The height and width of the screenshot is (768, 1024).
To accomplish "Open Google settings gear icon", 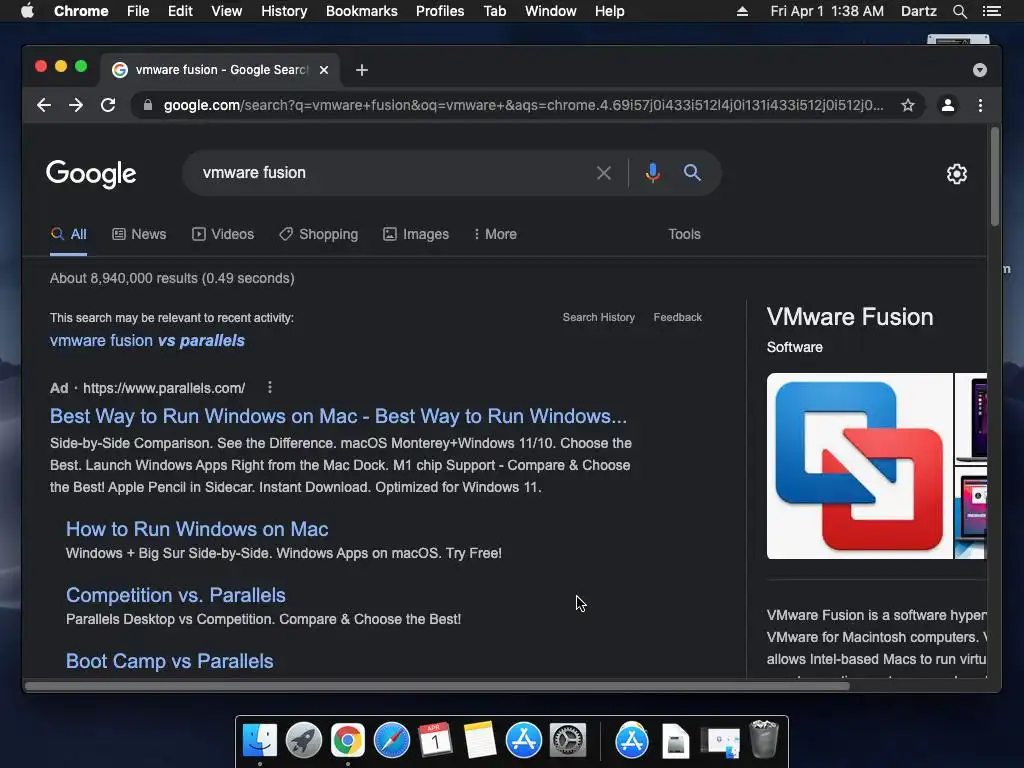I will tap(957, 174).
